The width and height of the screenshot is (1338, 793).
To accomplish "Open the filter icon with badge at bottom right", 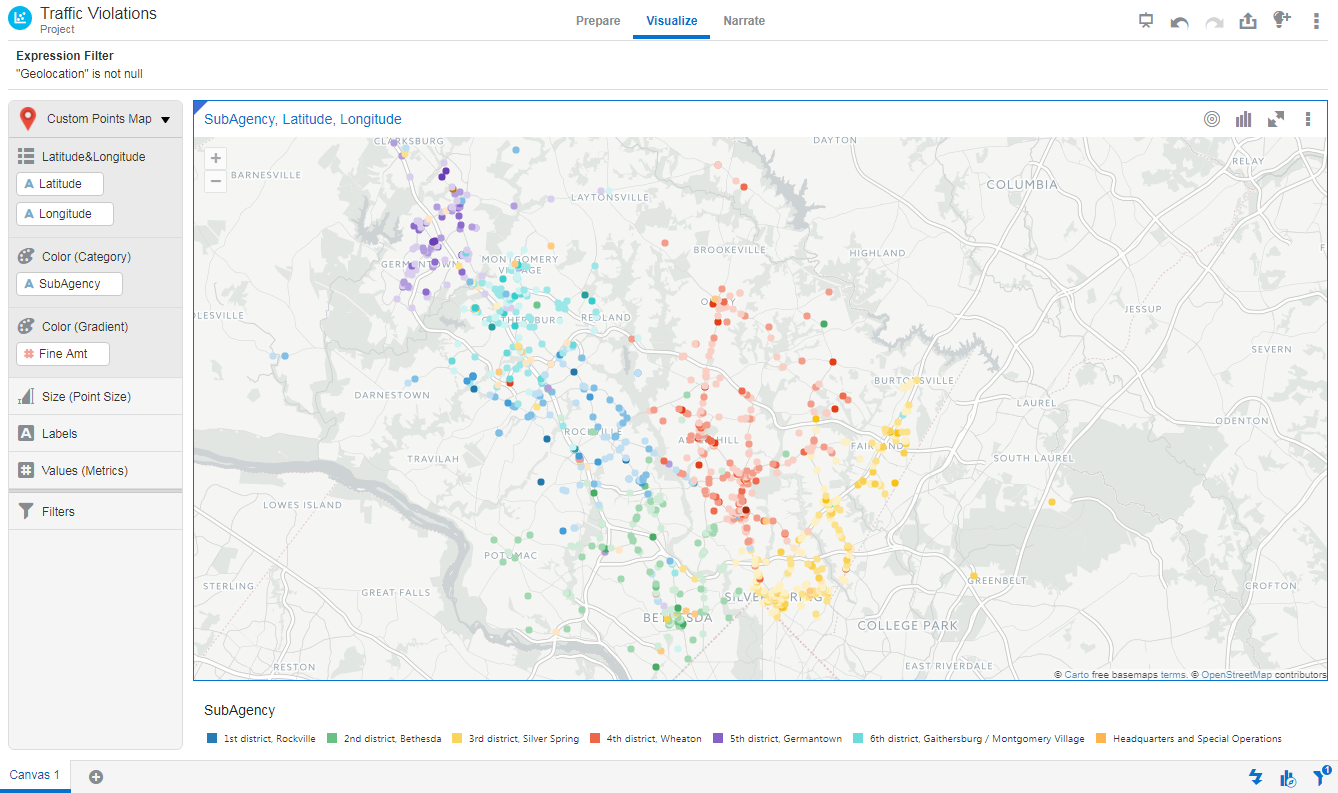I will coord(1321,775).
